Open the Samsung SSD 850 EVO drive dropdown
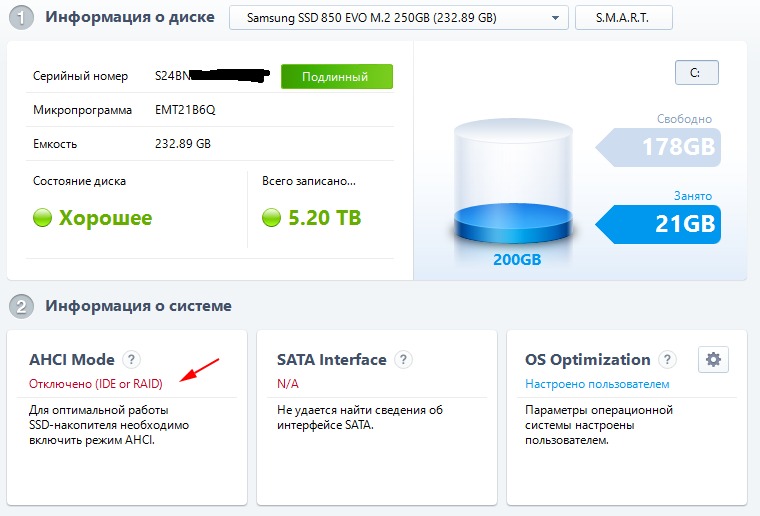Screen dimensions: 760x516 pos(399,18)
